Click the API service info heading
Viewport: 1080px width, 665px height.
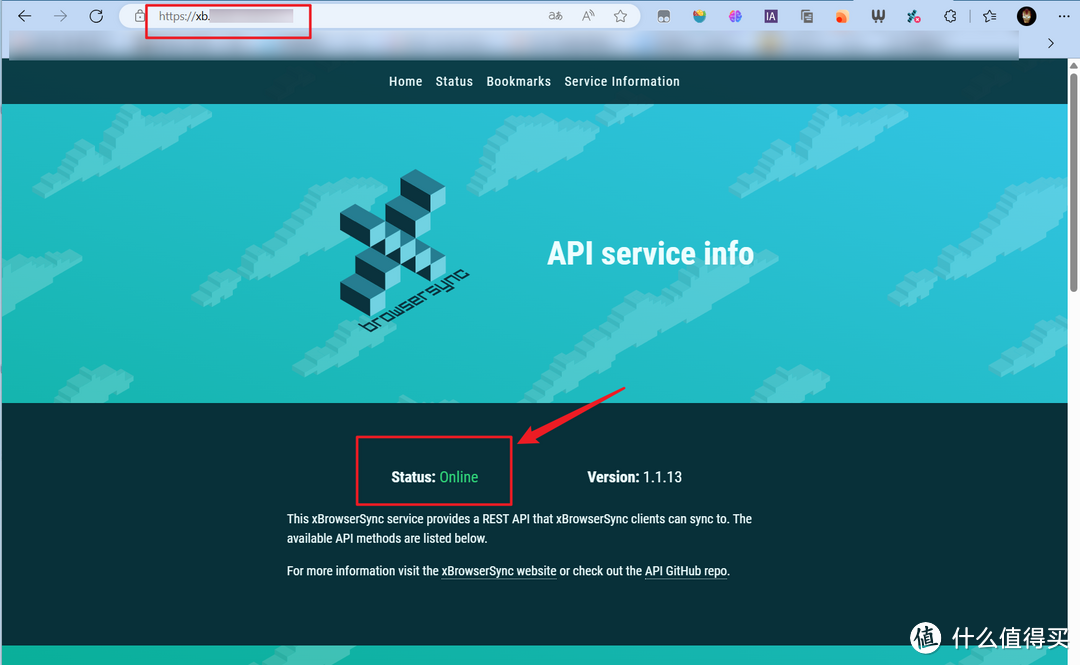pyautogui.click(x=650, y=254)
